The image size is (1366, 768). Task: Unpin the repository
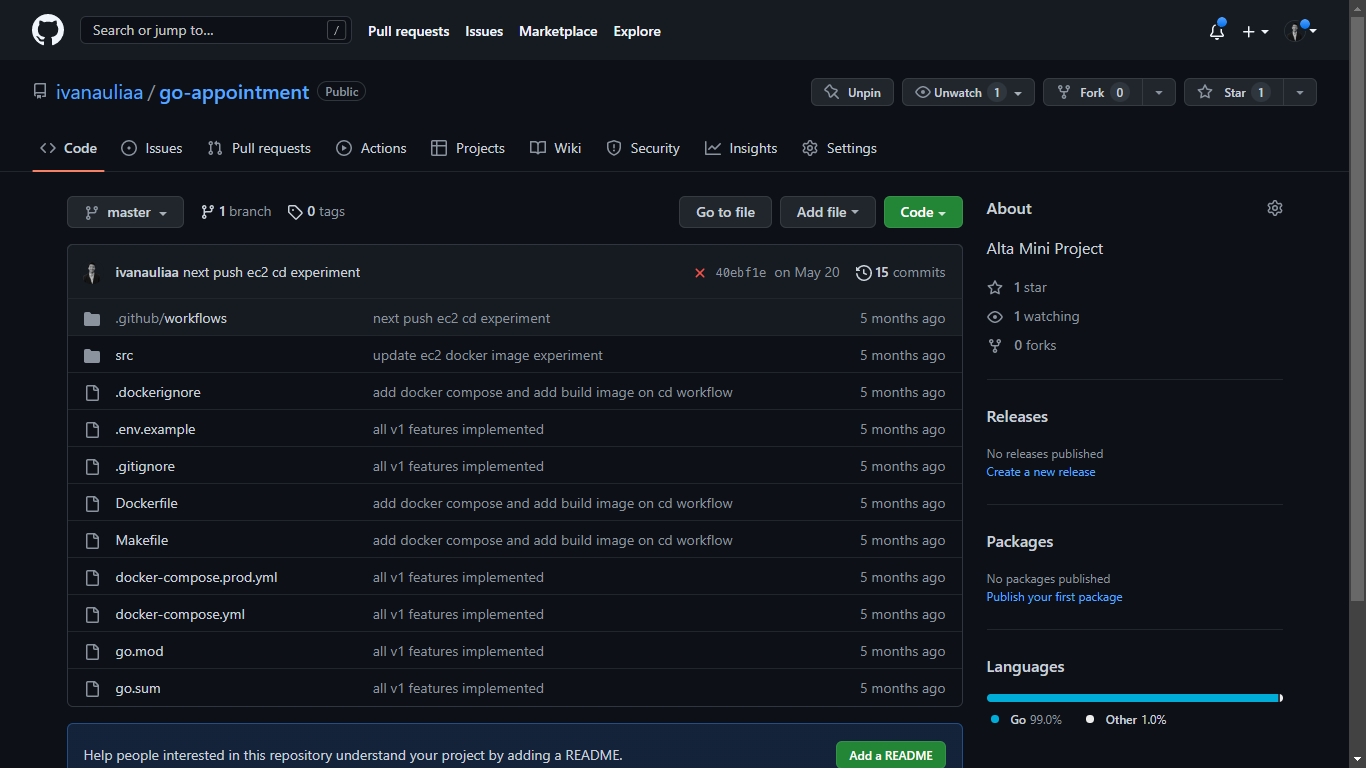click(x=852, y=92)
